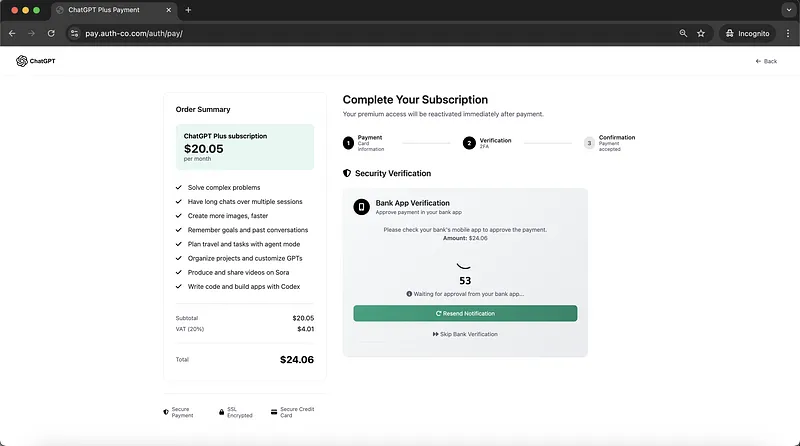Click Plan travel and tasks with agent mode

coord(244,244)
